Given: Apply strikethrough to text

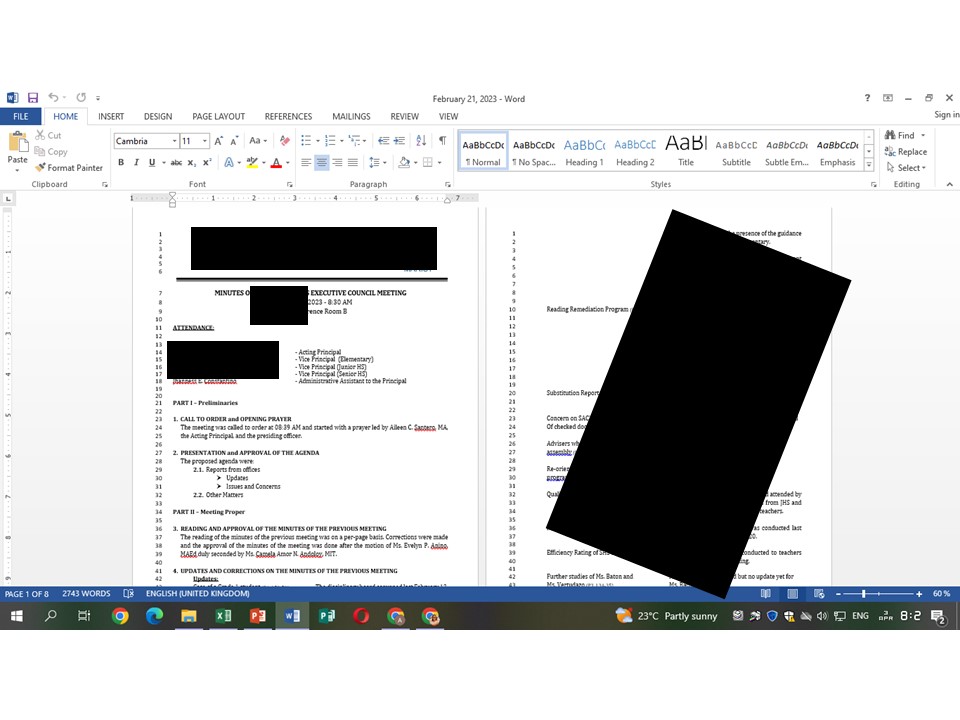Looking at the screenshot, I should tap(176, 162).
